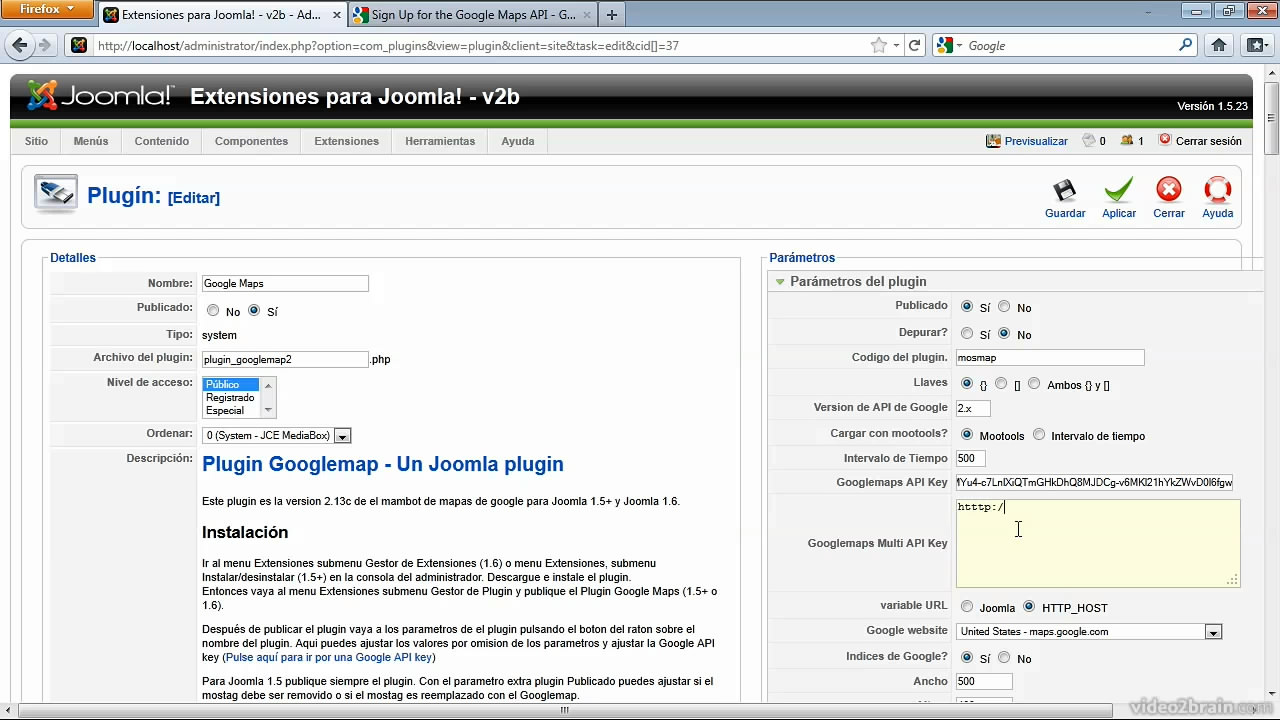Click the Ancho input field

tap(984, 682)
